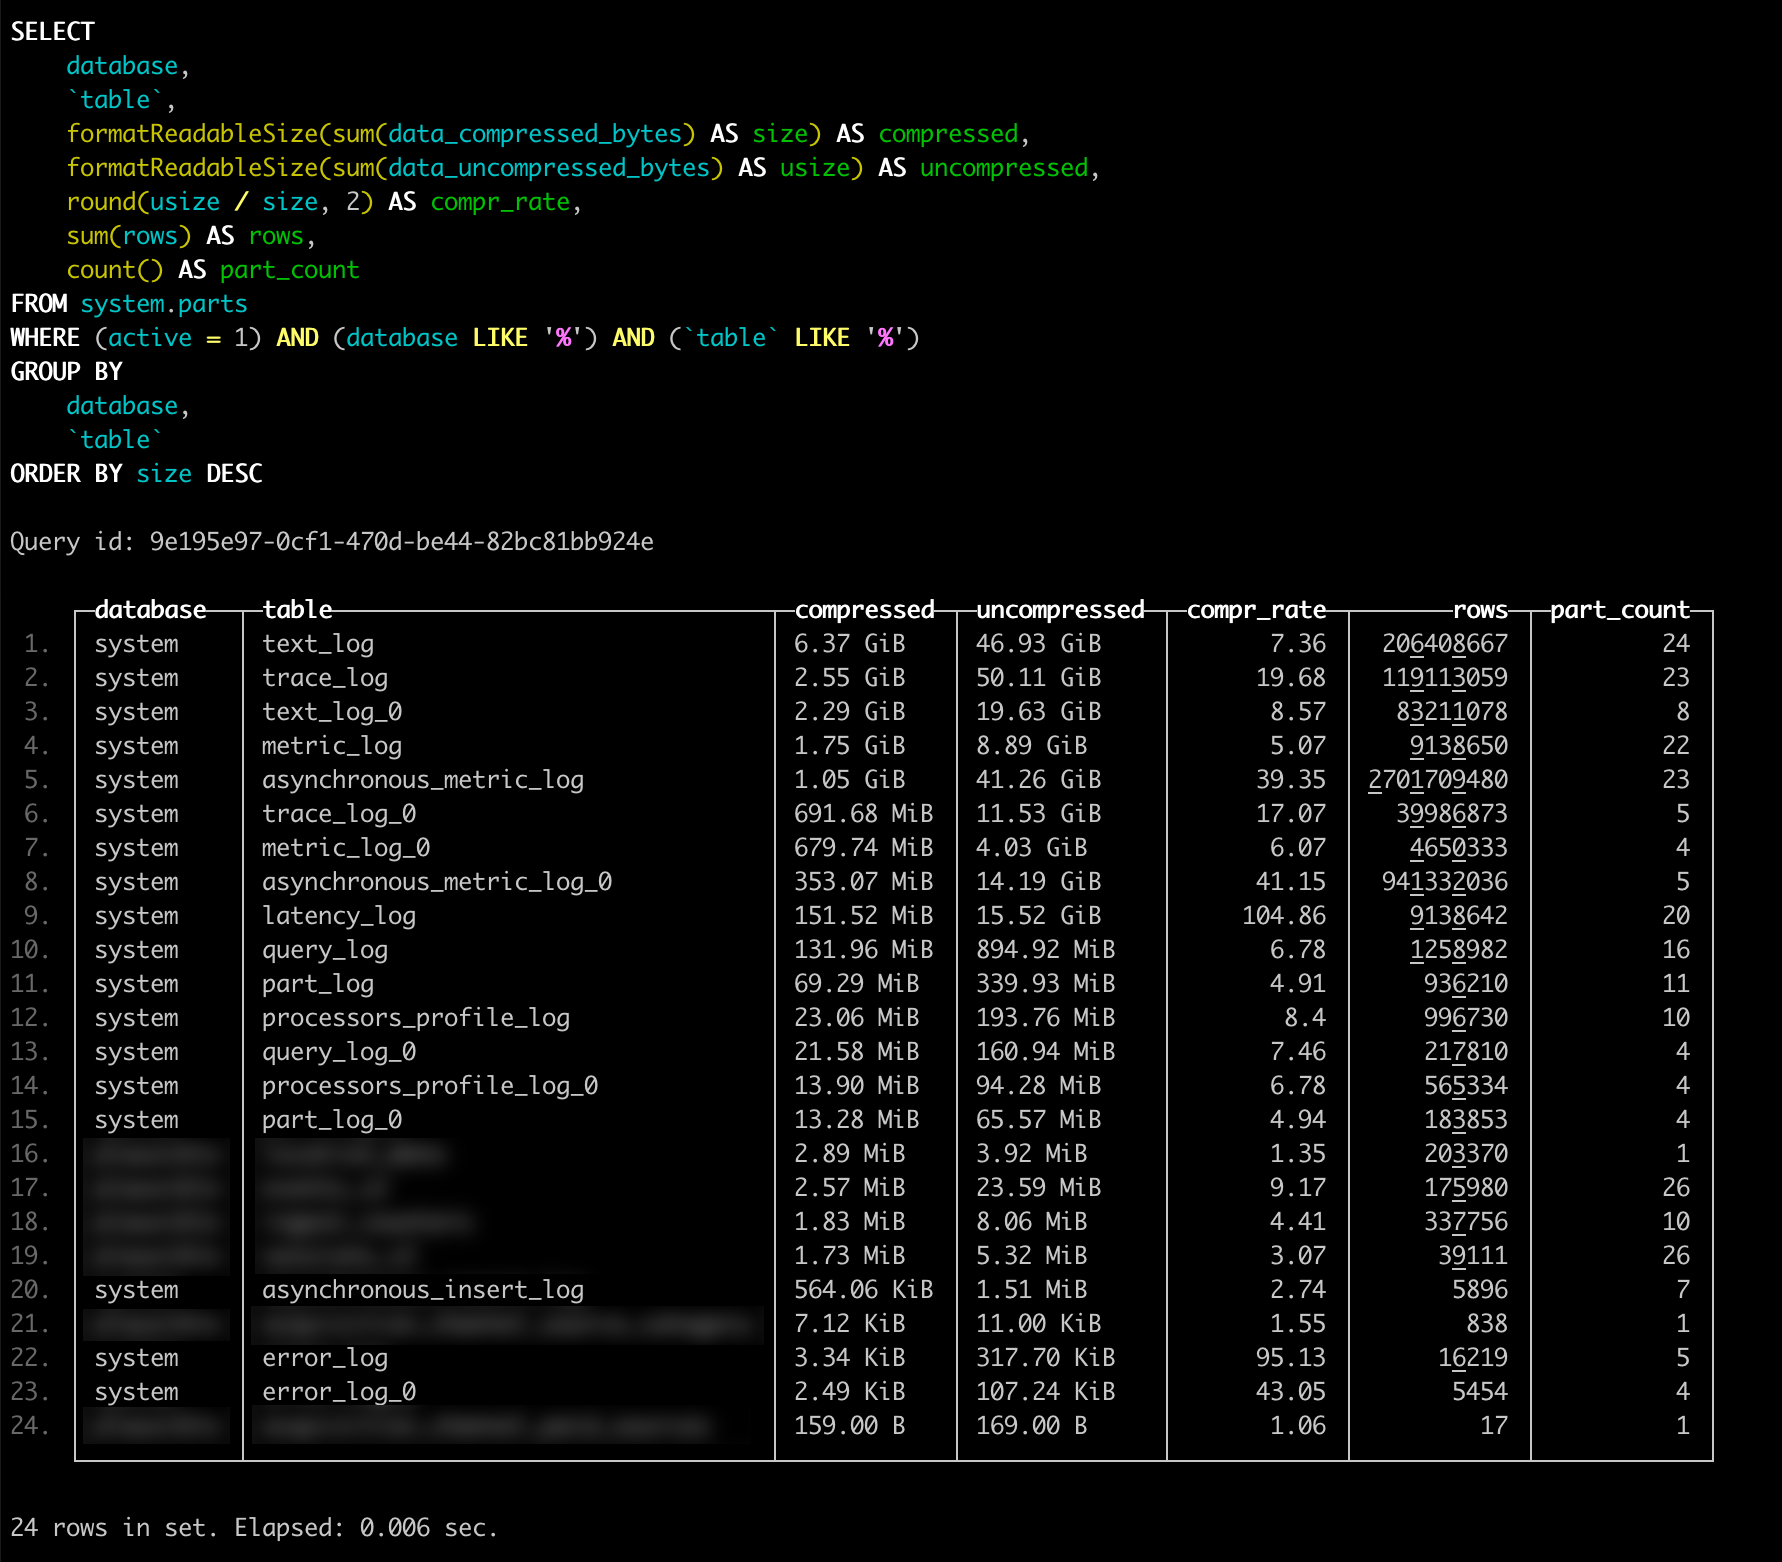This screenshot has height=1562, width=1782.
Task: Click the latency_log table entry
Action: pos(338,916)
